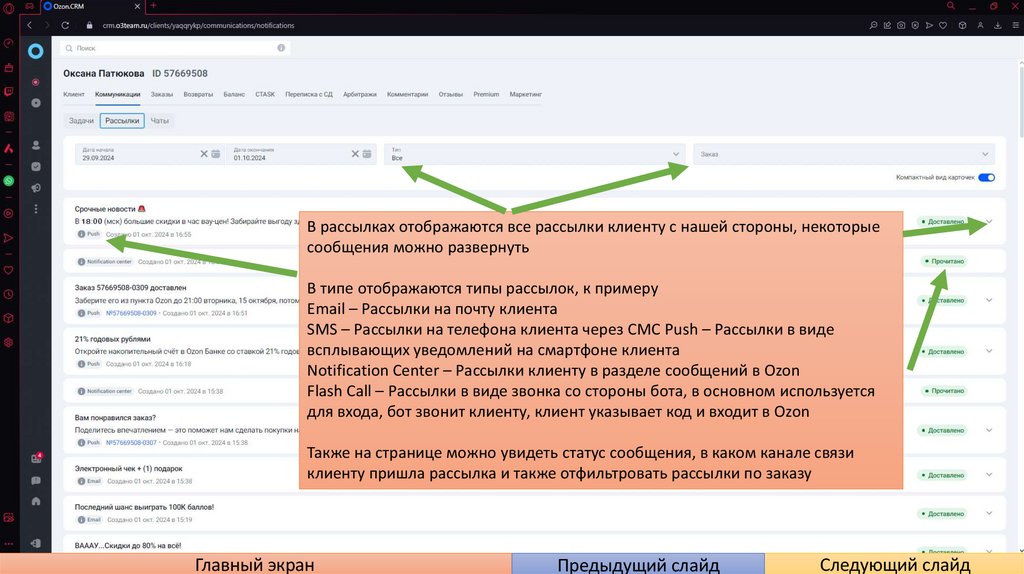
Task: Open browser downloads icon
Action: tap(998, 25)
